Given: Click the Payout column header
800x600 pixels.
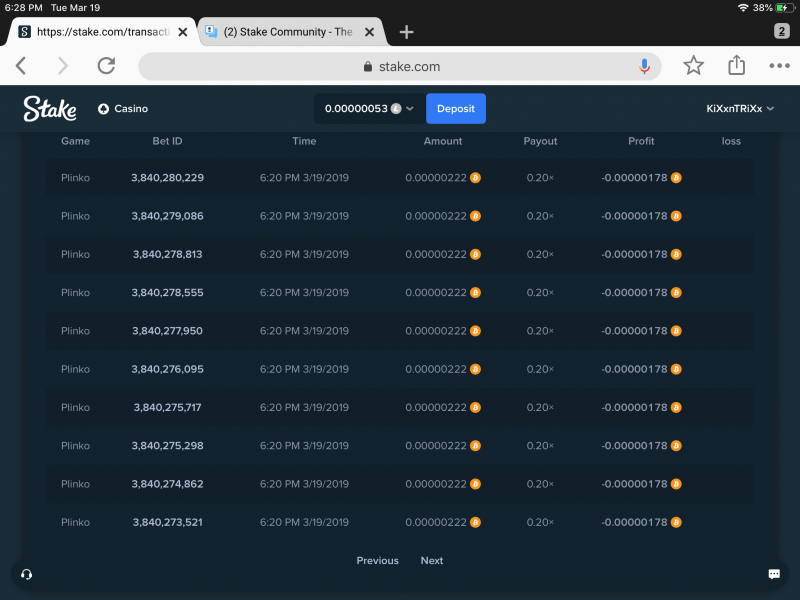Looking at the screenshot, I should pyautogui.click(x=540, y=141).
